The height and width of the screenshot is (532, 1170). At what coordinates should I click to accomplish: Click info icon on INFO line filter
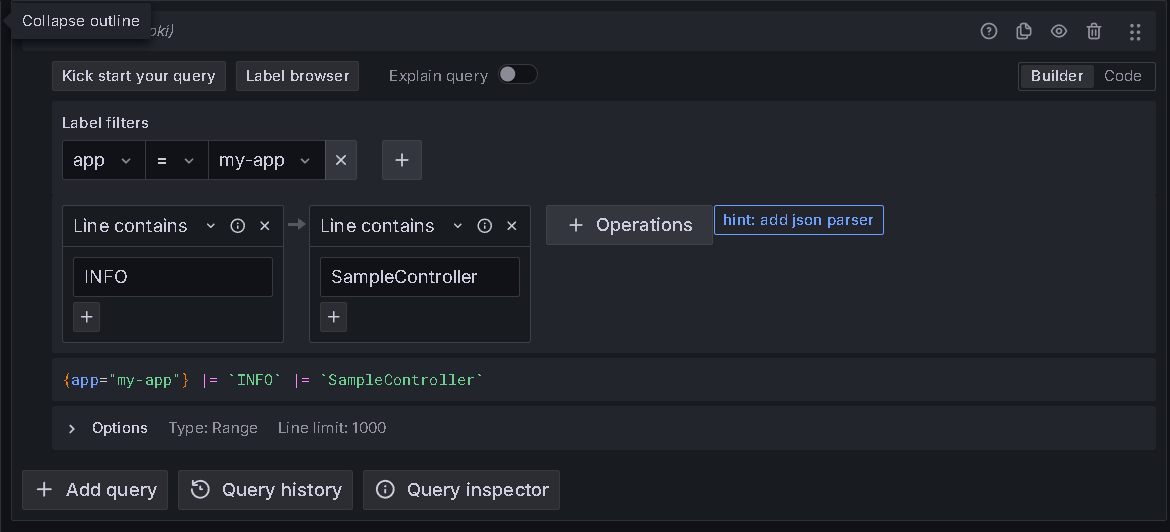click(x=238, y=226)
